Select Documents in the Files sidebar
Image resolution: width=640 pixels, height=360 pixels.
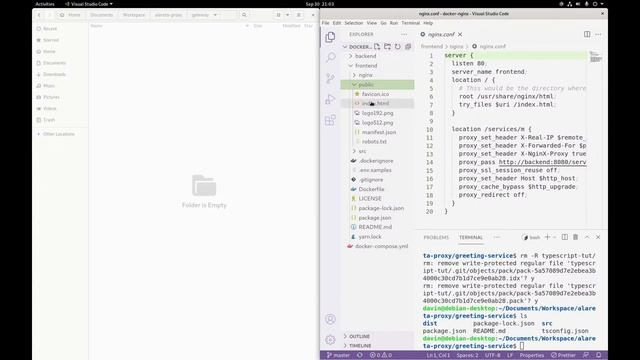(x=54, y=63)
